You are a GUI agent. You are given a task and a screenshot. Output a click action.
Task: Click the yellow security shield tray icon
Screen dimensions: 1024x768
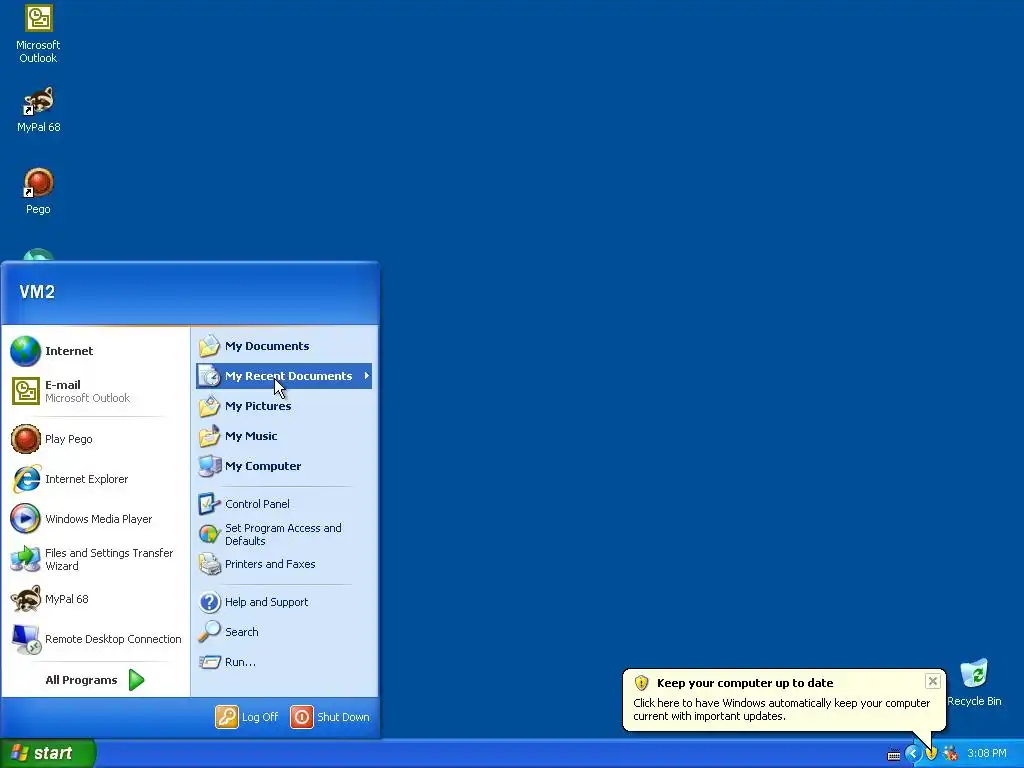pyautogui.click(x=932, y=754)
